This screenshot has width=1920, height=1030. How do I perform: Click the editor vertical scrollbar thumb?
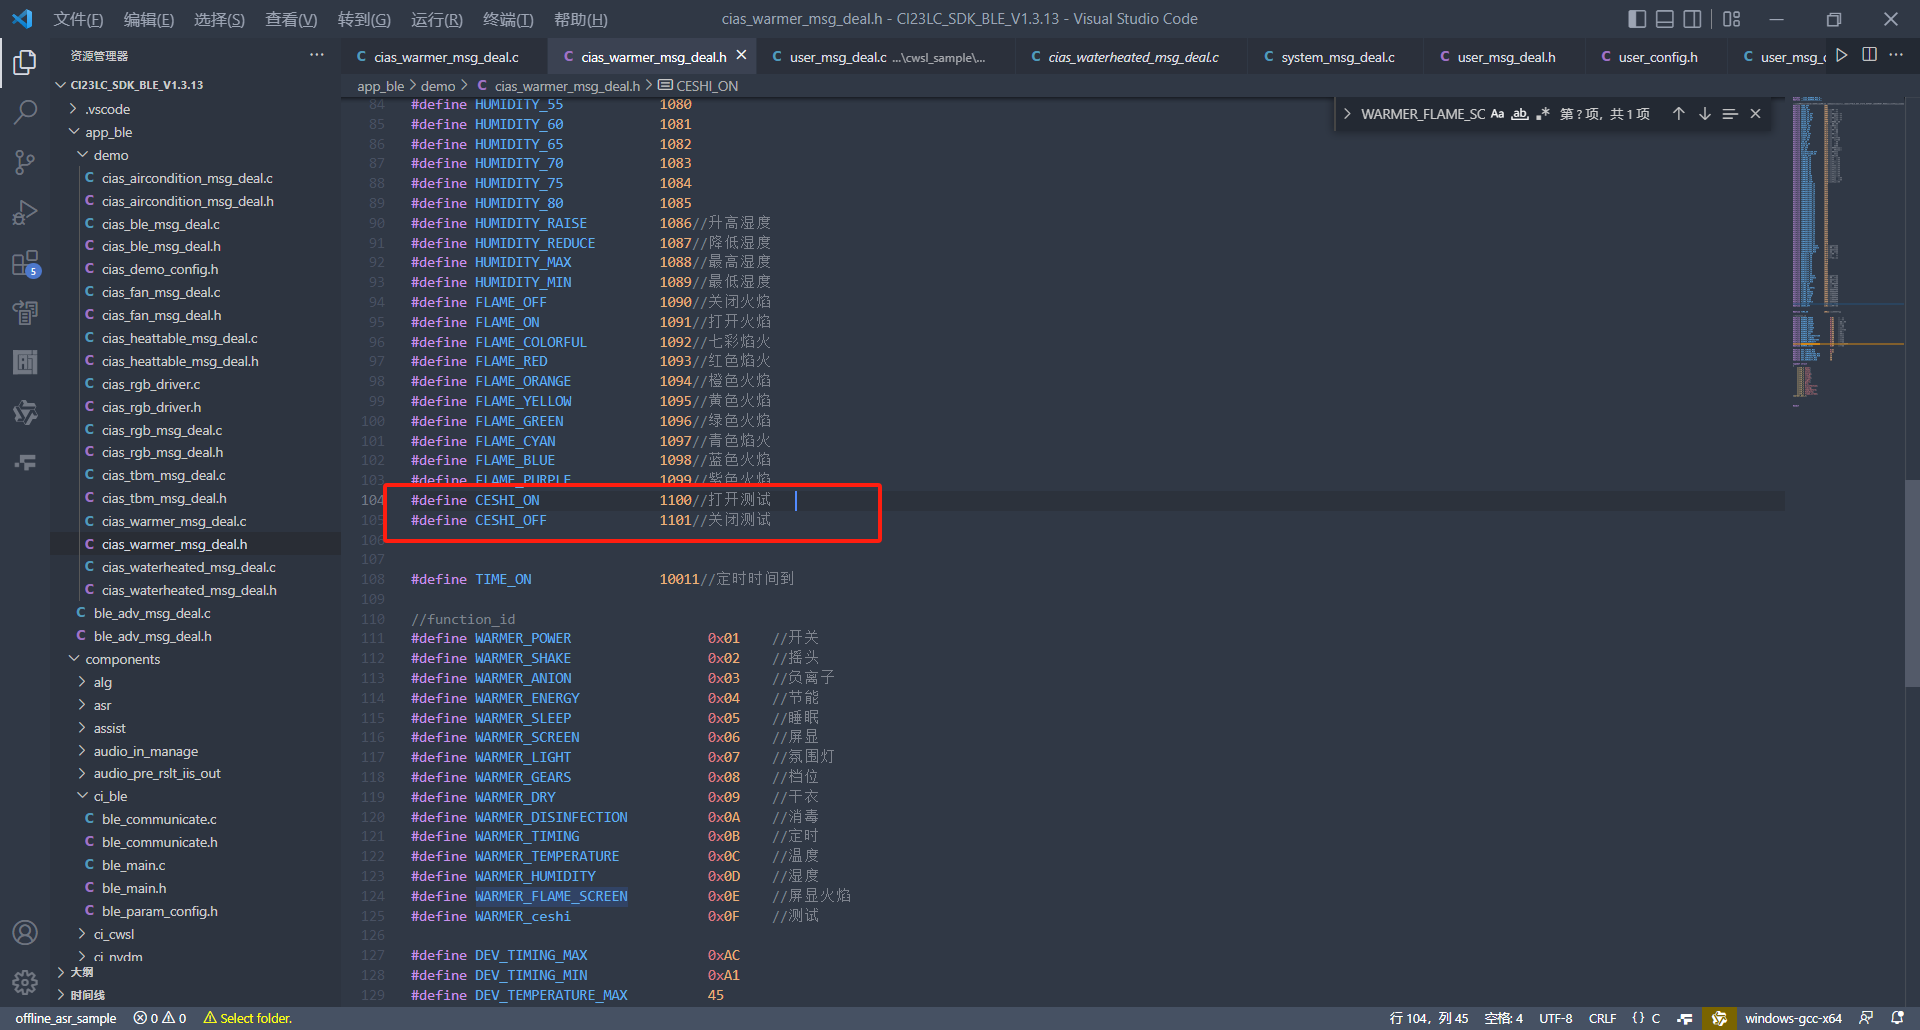(1911, 580)
